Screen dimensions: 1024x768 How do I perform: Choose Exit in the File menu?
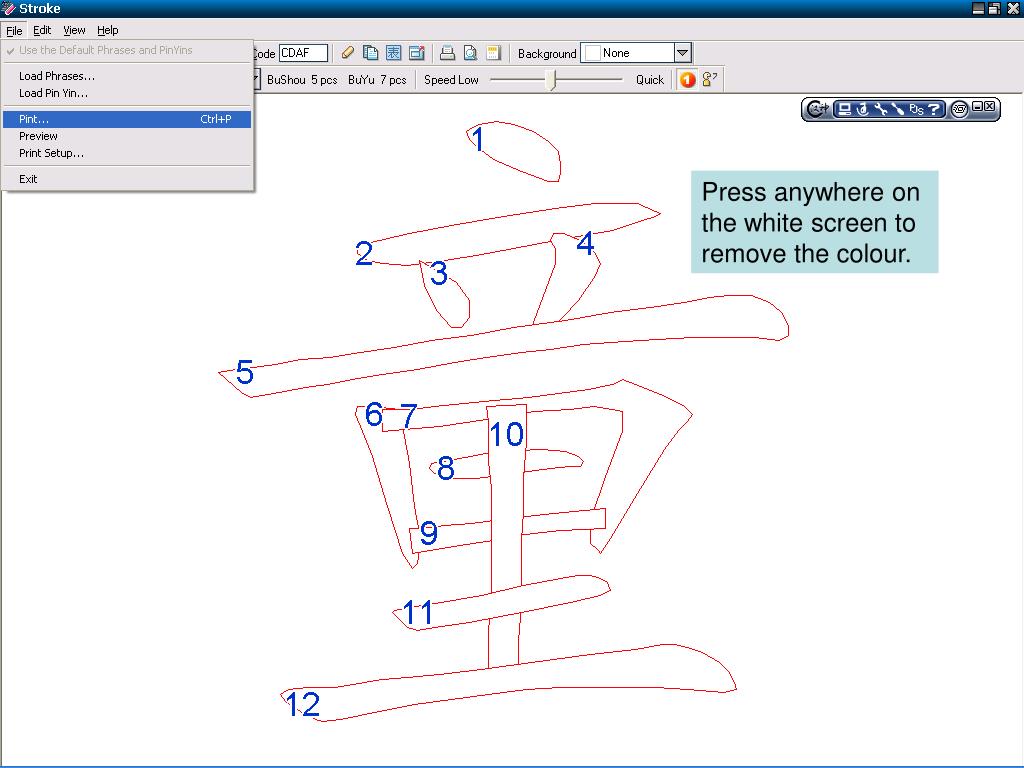pyautogui.click(x=127, y=179)
